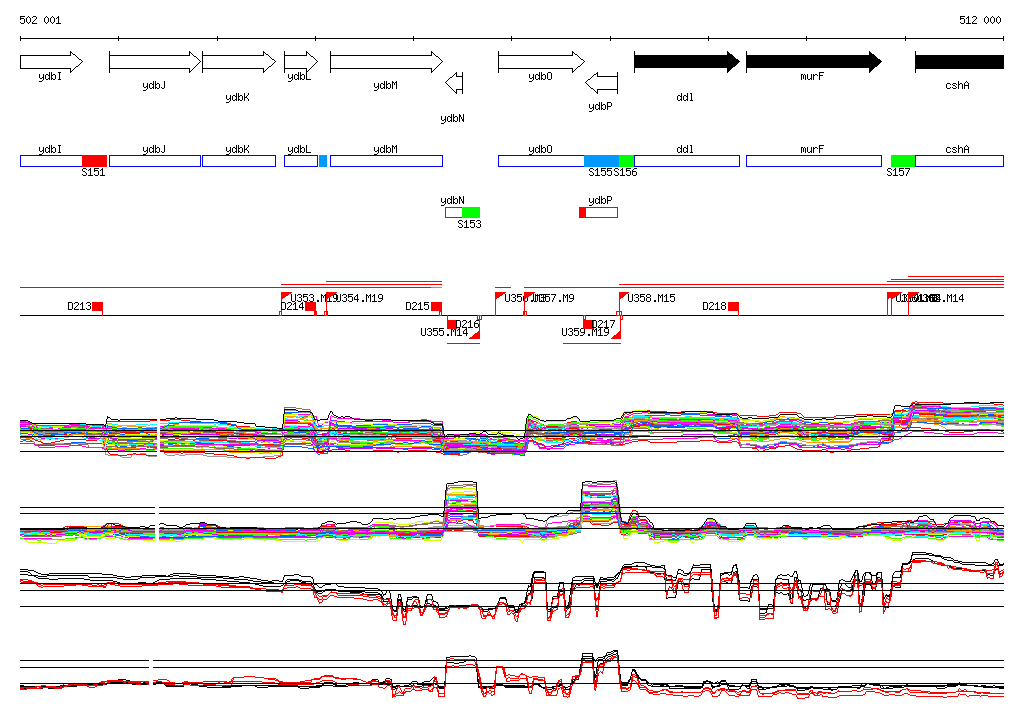1024x714 pixels.
Task: Click the D215 red marker square
Action: pos(436,307)
